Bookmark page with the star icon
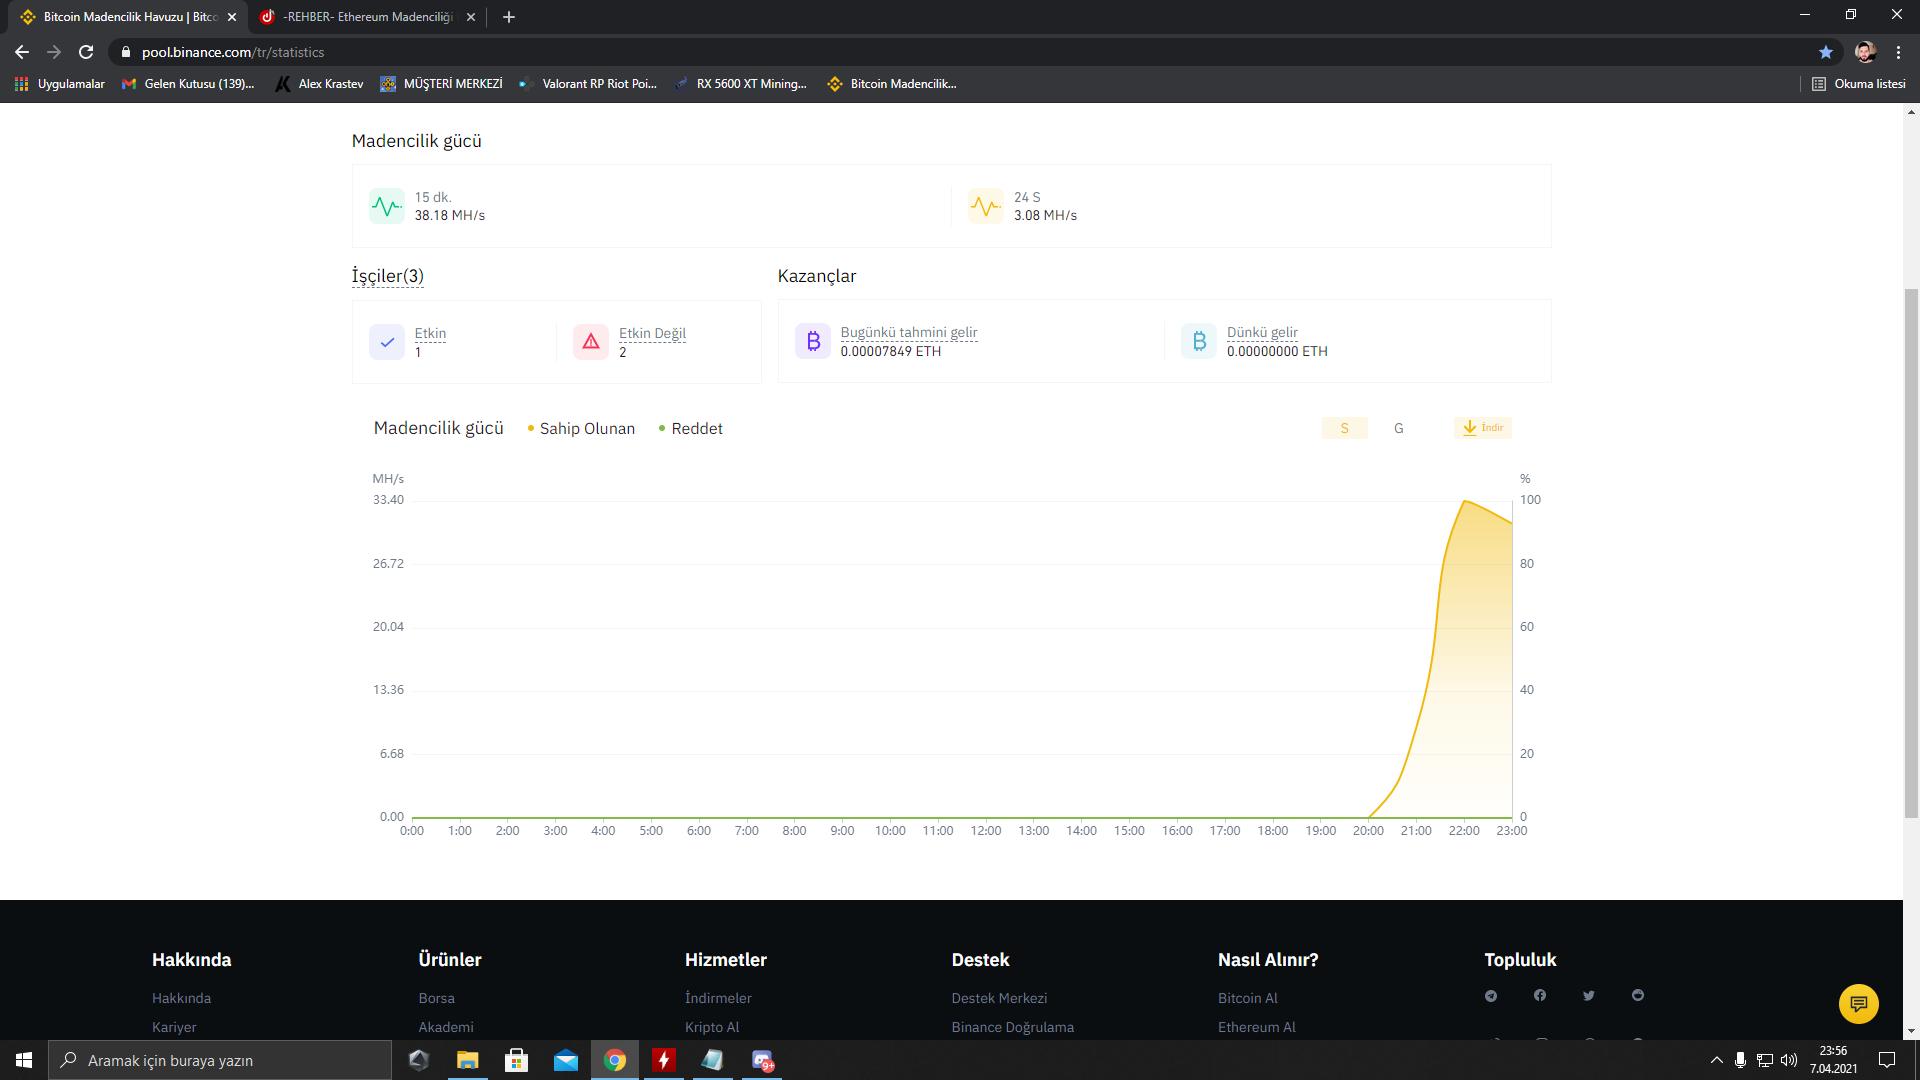This screenshot has width=1920, height=1080. [1826, 52]
